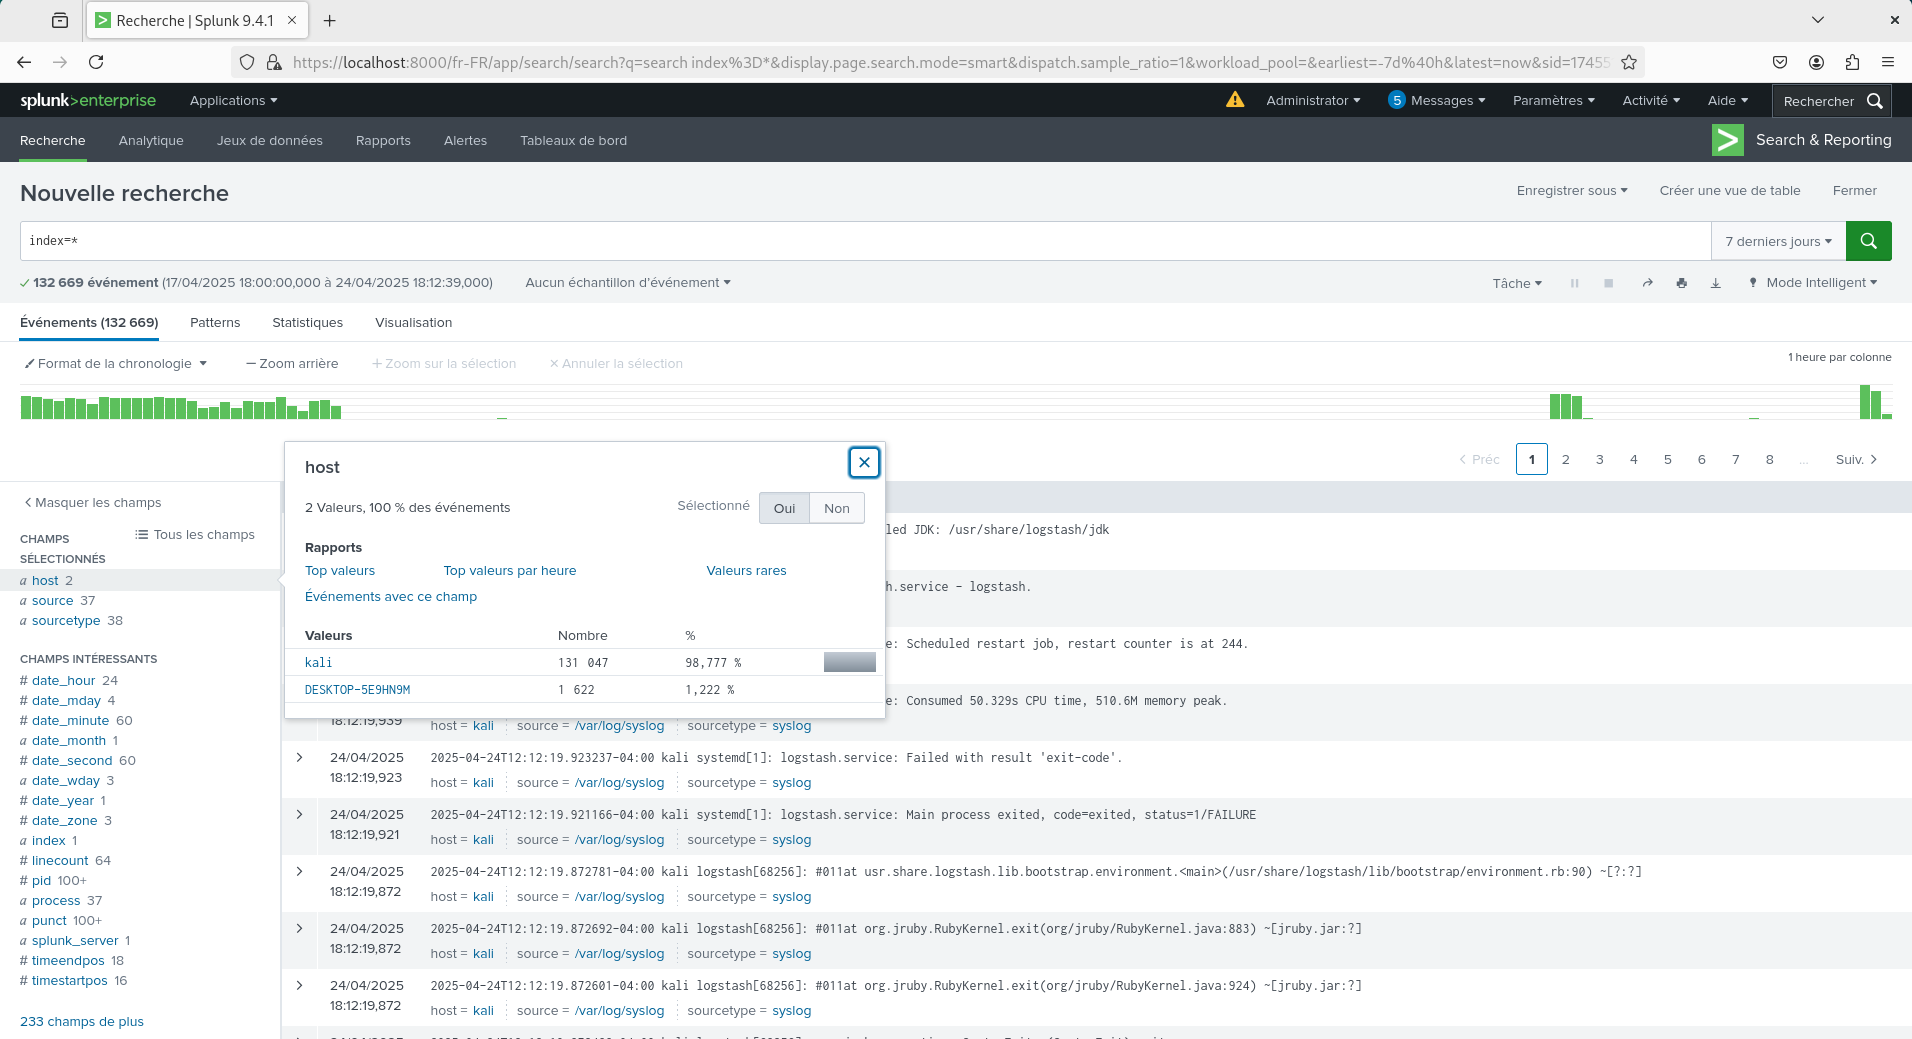Open Top valeurs report link
1912x1039 pixels.
coord(340,571)
